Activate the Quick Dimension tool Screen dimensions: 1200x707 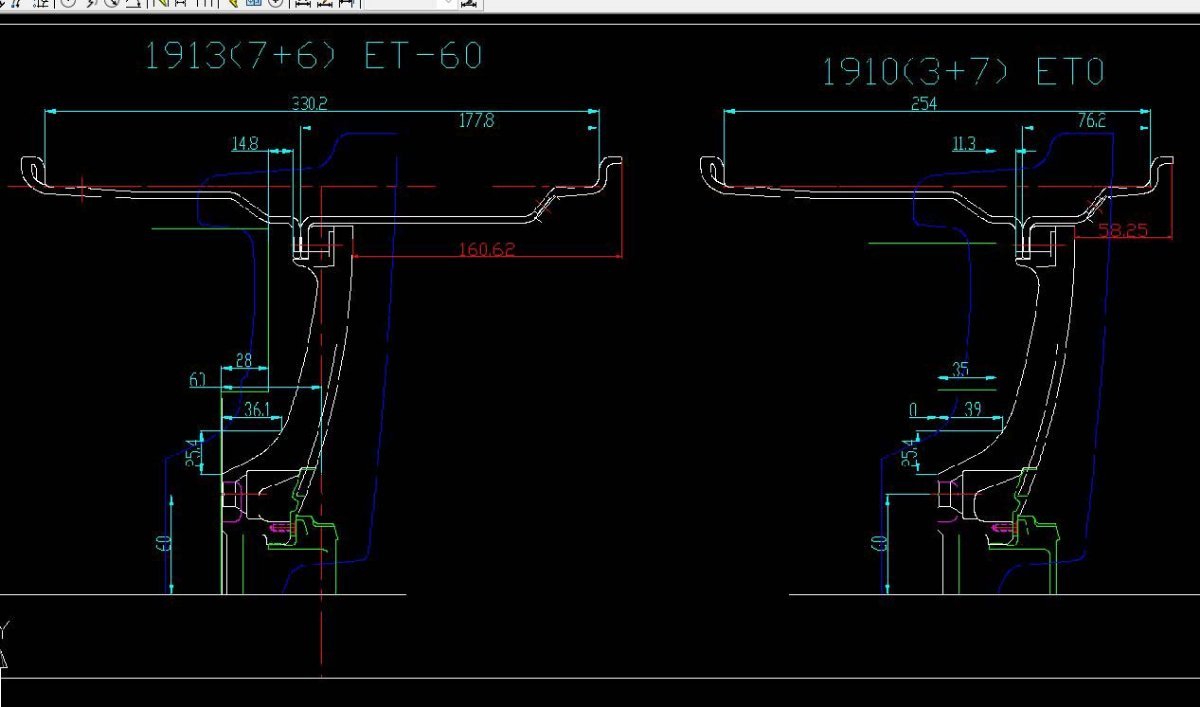[x=160, y=3]
